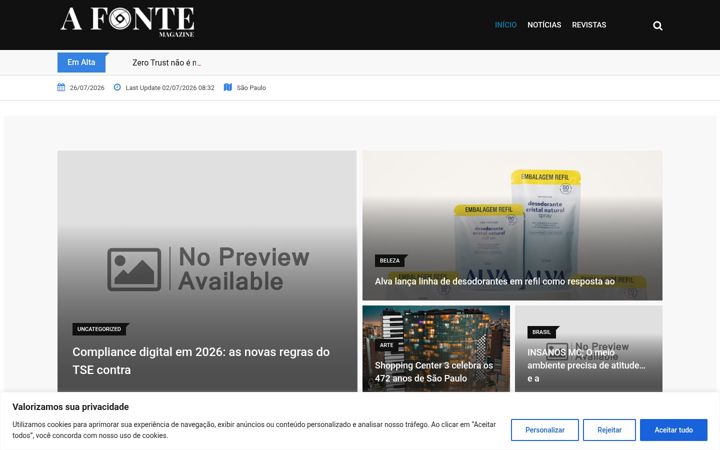Select the ARTE category tag
The width and height of the screenshot is (720, 450).
click(x=387, y=345)
